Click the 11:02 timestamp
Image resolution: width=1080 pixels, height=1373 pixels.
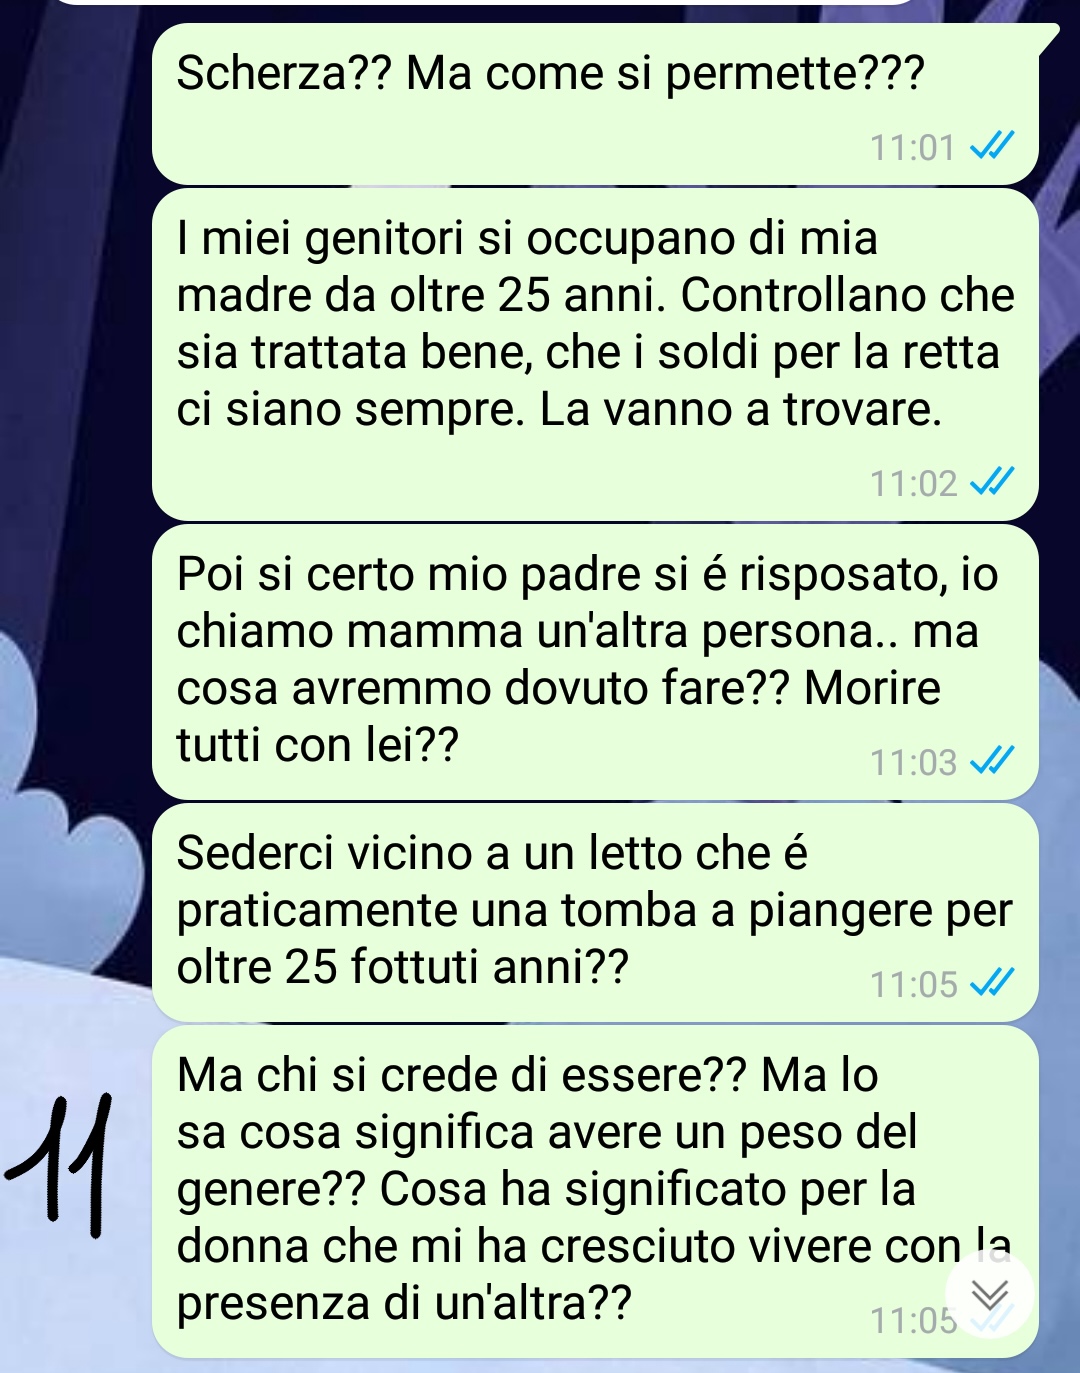coord(913,484)
